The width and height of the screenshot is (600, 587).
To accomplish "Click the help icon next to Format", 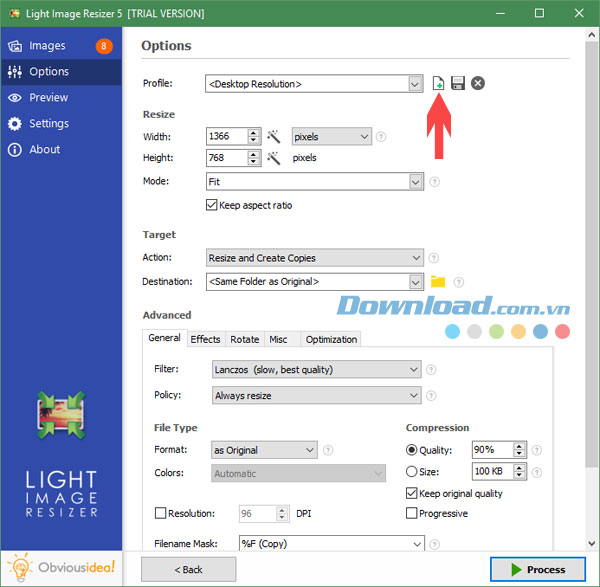I will pyautogui.click(x=328, y=450).
